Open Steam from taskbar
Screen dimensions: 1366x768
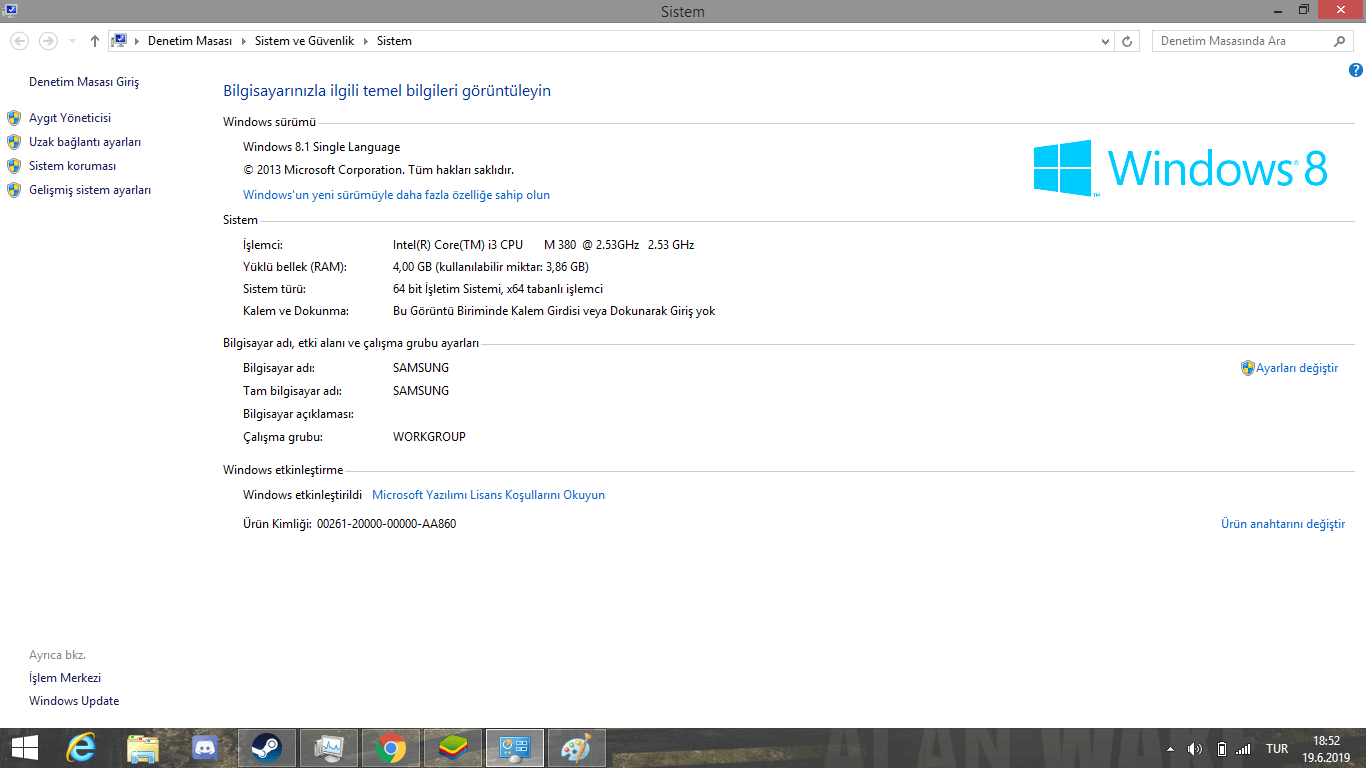267,748
